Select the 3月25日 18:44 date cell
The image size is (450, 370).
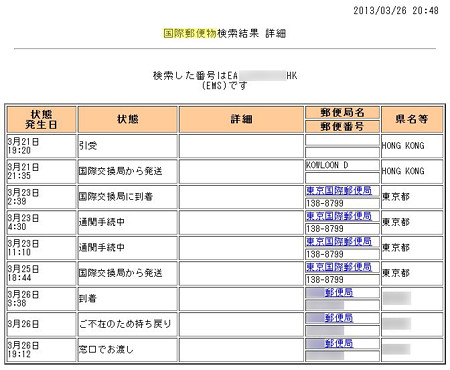41,273
